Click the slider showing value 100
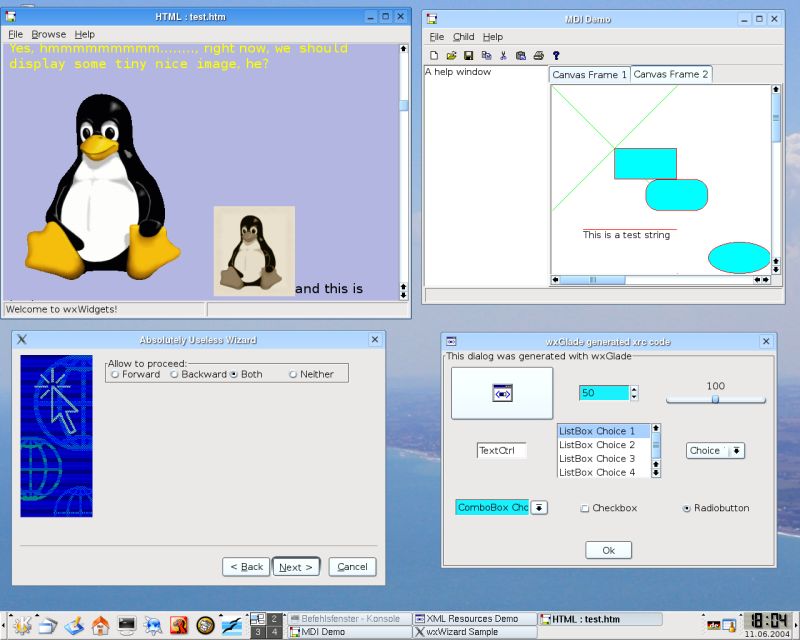 [x=714, y=398]
